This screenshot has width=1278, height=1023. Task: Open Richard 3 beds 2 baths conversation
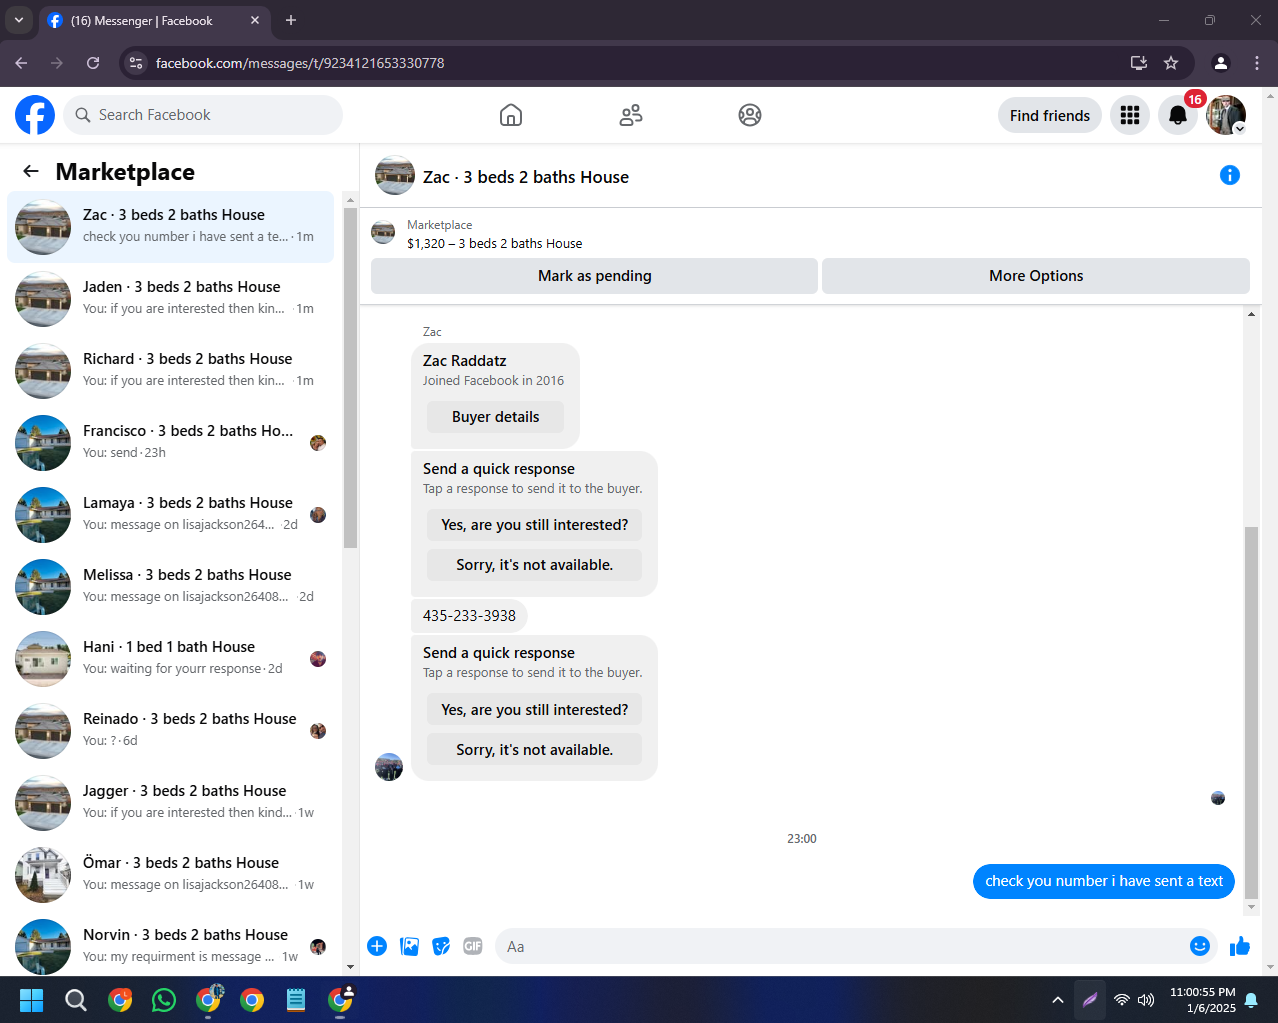[x=170, y=370]
